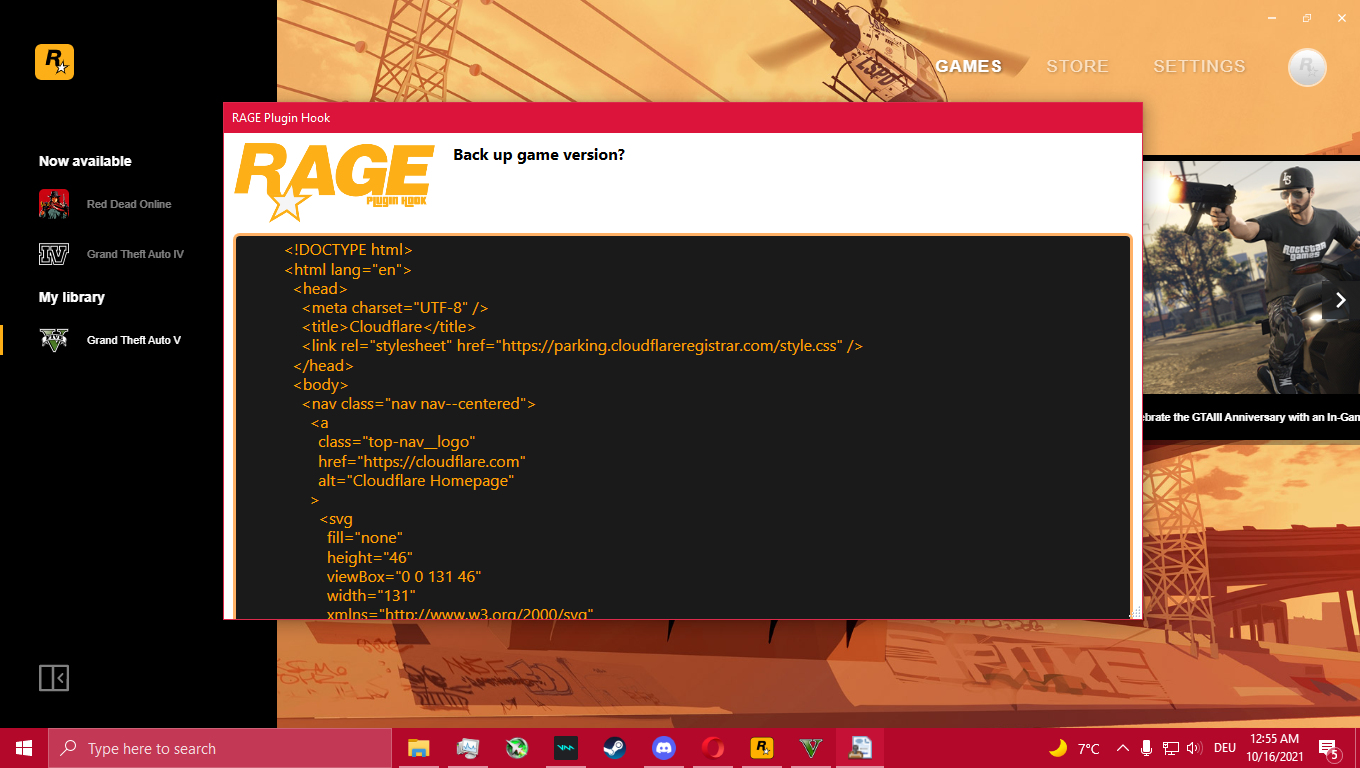Click the 'alt="Cloudflare Homepage"' line
Viewport: 1360px width, 768px height.
click(416, 481)
